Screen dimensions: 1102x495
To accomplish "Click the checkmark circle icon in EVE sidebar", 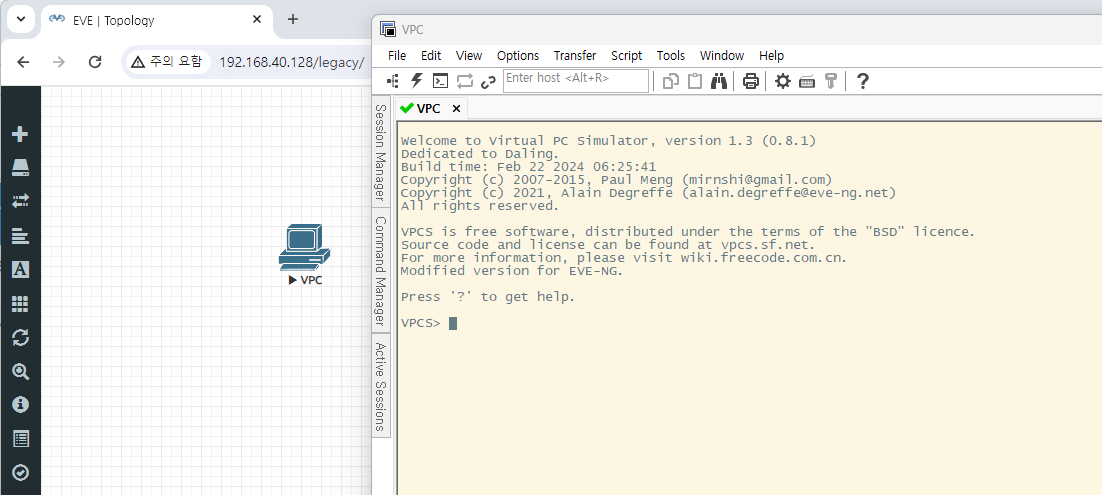I will pos(20,472).
